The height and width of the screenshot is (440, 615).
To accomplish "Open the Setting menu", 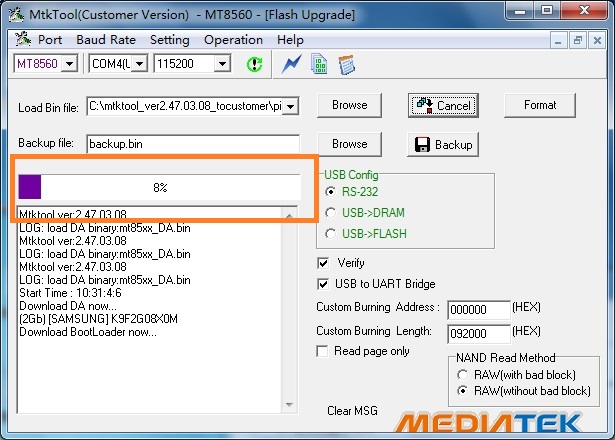I will point(169,40).
